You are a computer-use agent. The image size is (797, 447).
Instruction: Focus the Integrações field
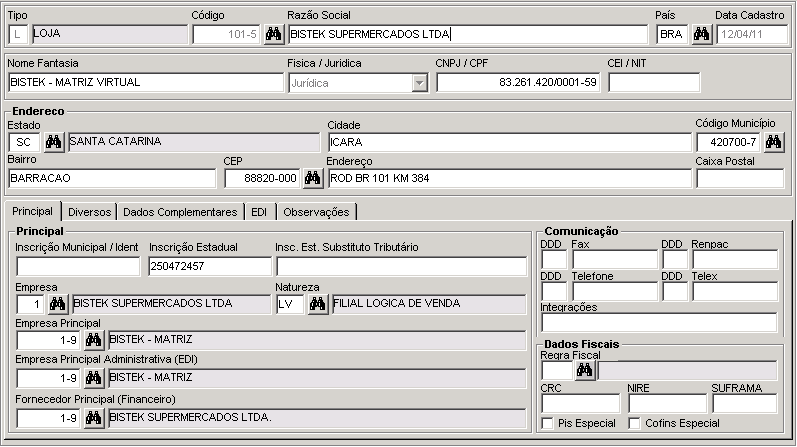point(659,322)
